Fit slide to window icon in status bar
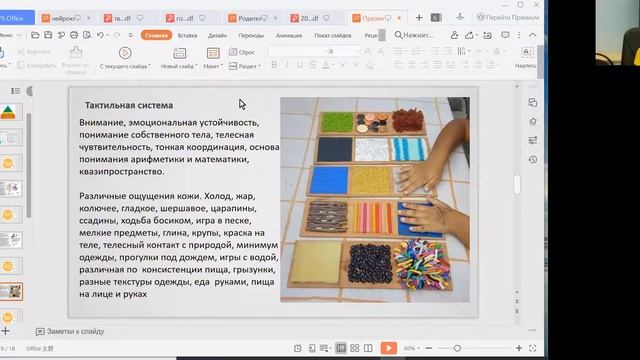 tap(532, 348)
